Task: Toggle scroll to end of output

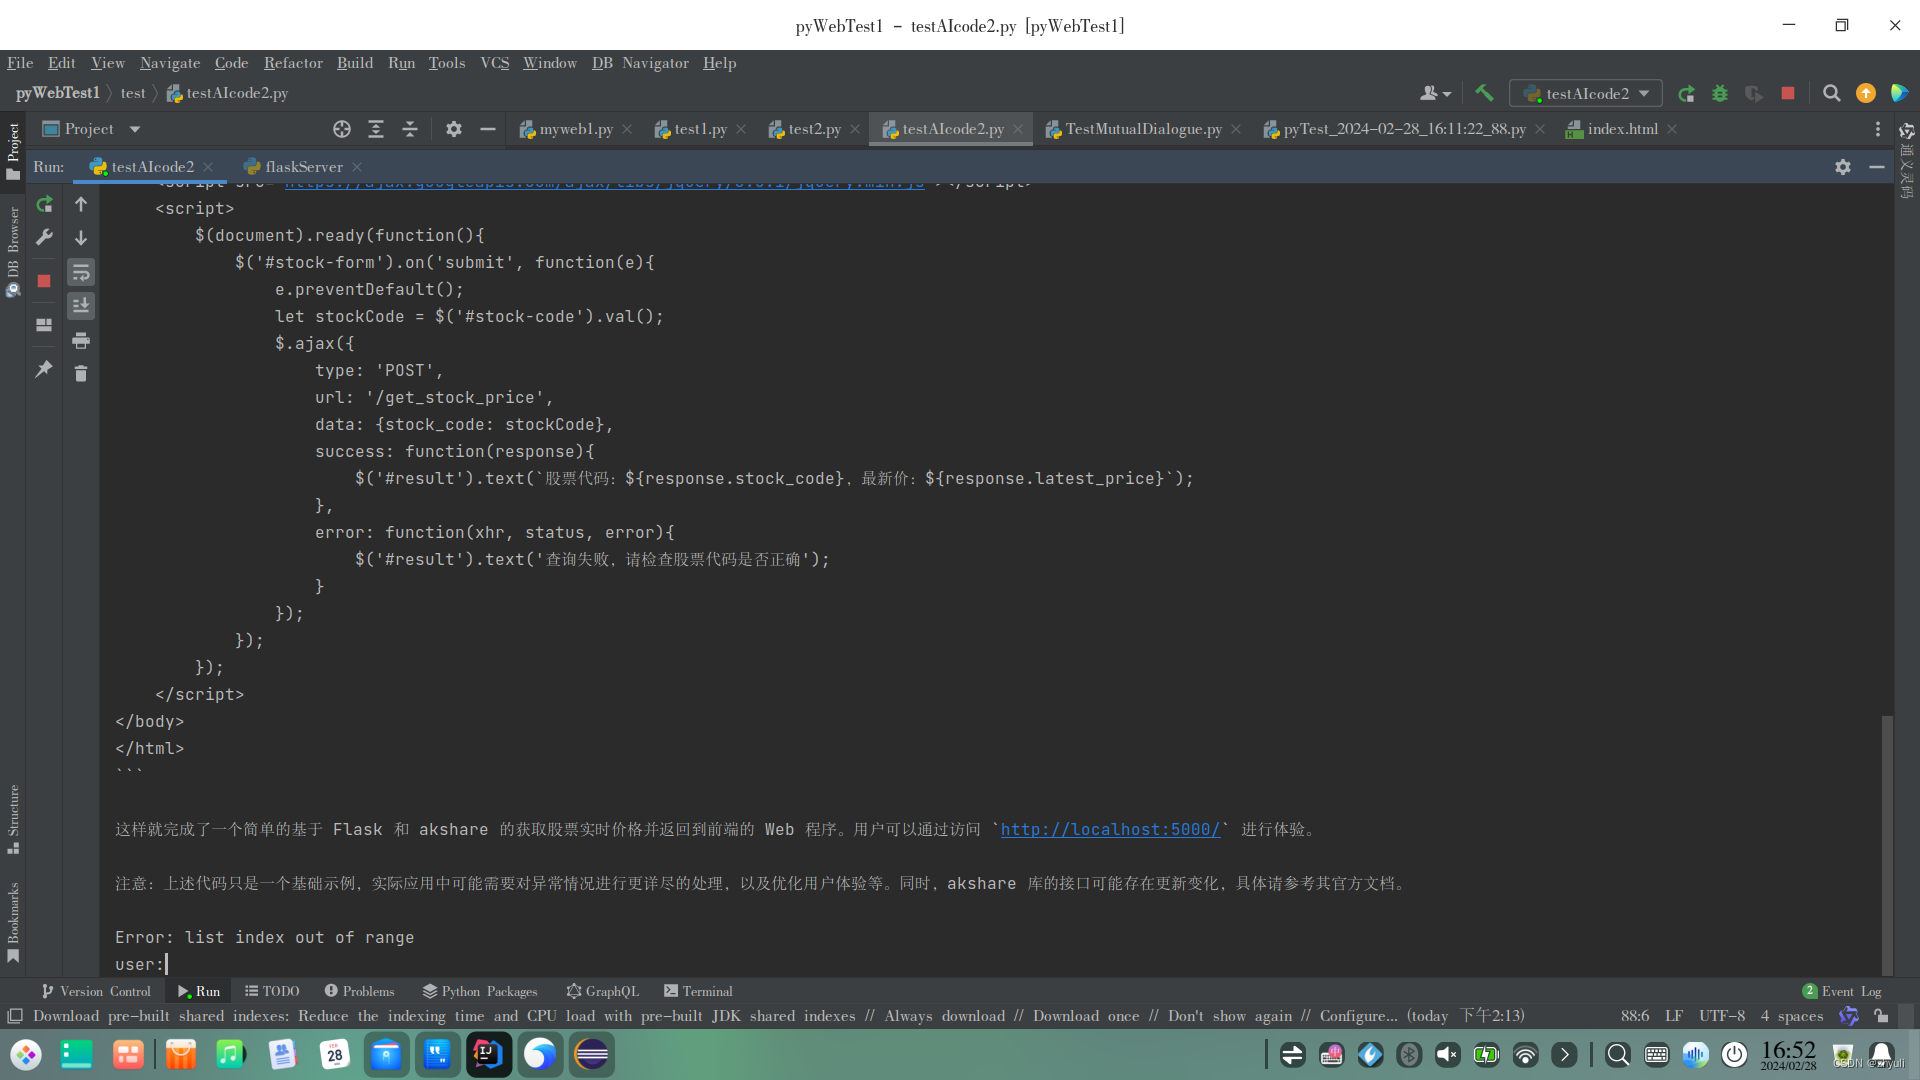Action: pyautogui.click(x=81, y=305)
